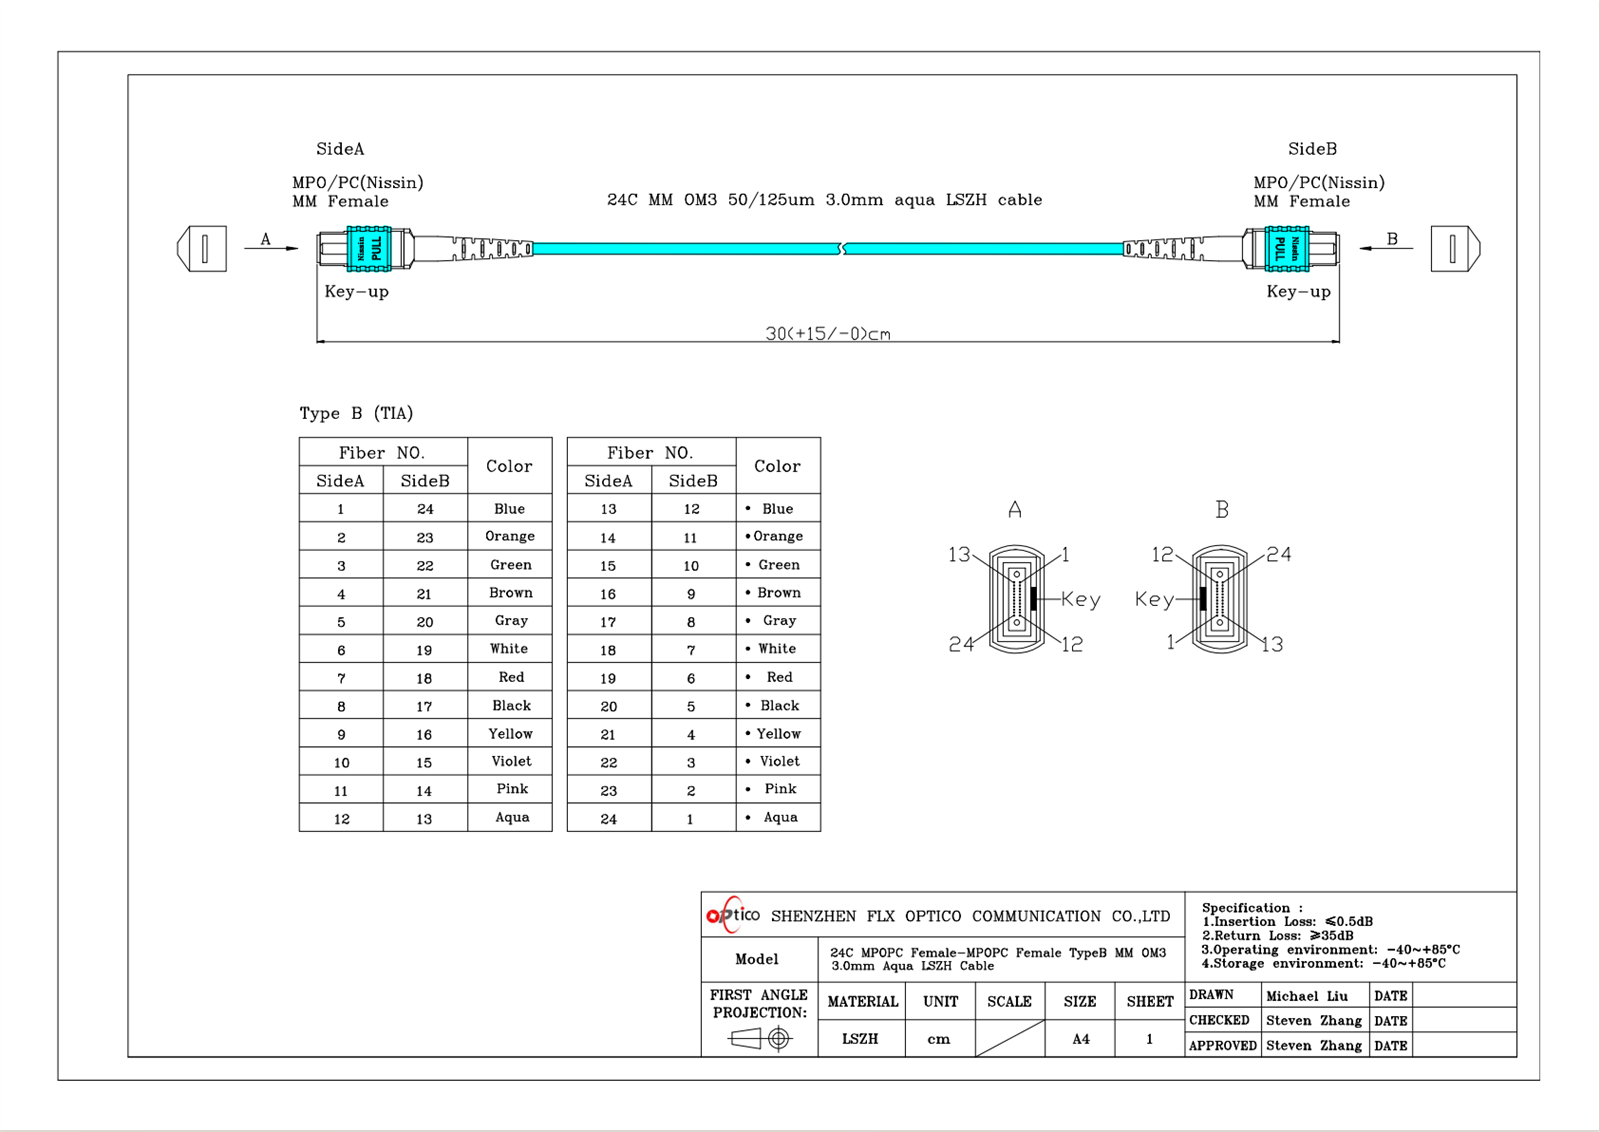The width and height of the screenshot is (1600, 1132).
Task: Select the first angle projection symbol
Action: coord(760,1036)
